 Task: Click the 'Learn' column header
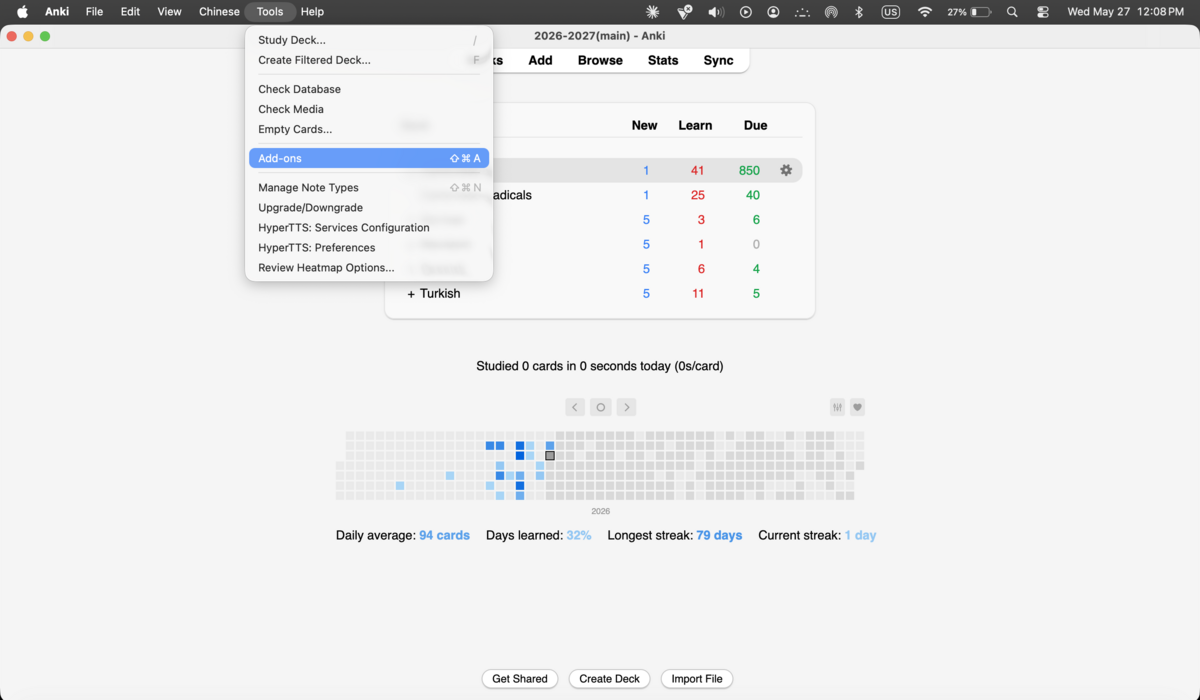click(x=695, y=125)
